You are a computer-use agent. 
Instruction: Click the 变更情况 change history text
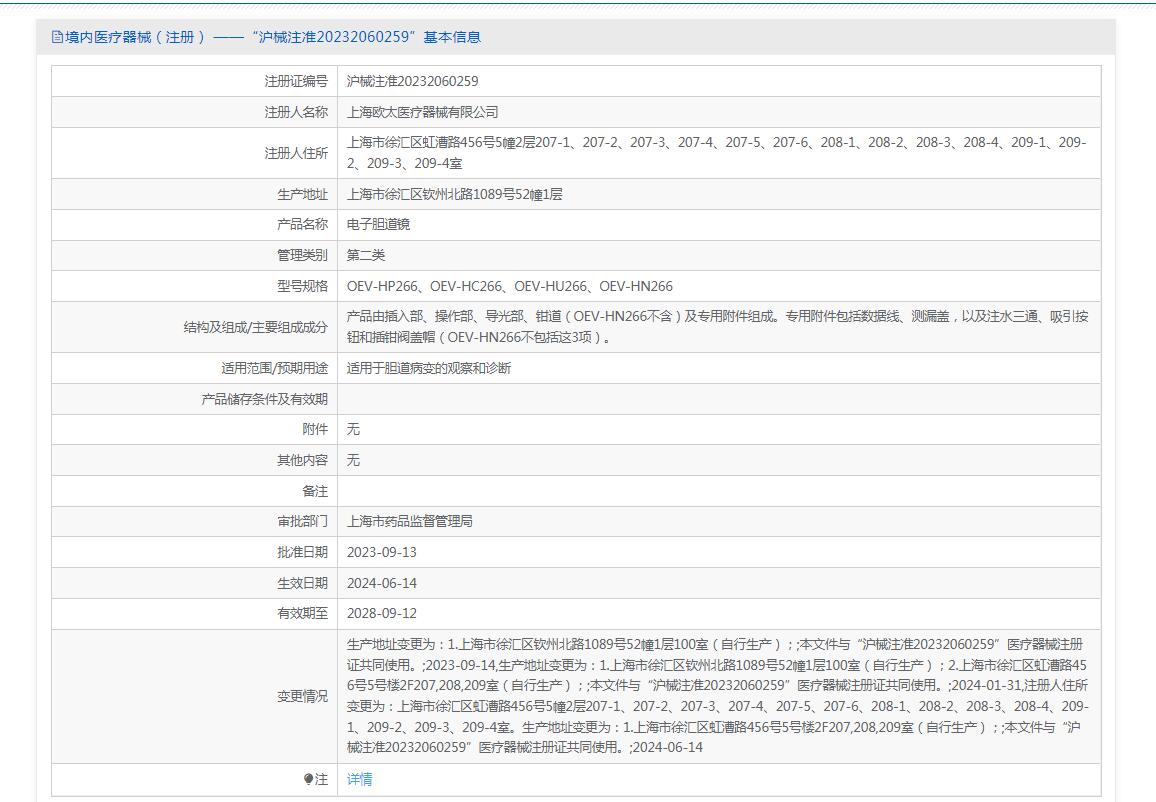pos(716,696)
